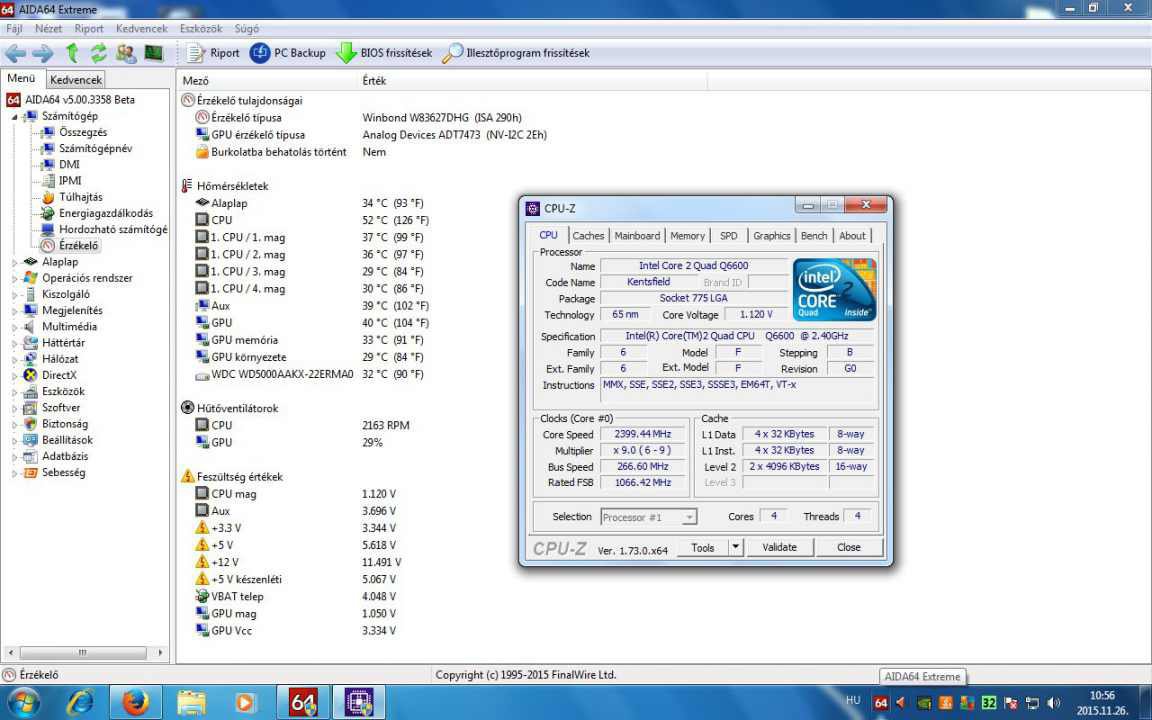Expand the Multimédia tree node

tap(14, 327)
